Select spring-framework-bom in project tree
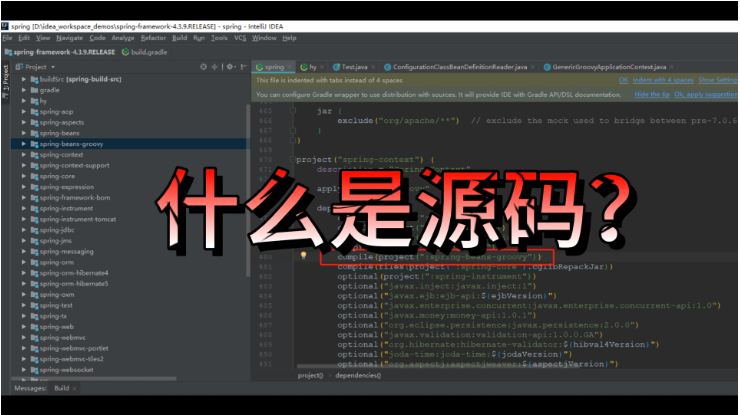The height and width of the screenshot is (415, 740). [75, 198]
